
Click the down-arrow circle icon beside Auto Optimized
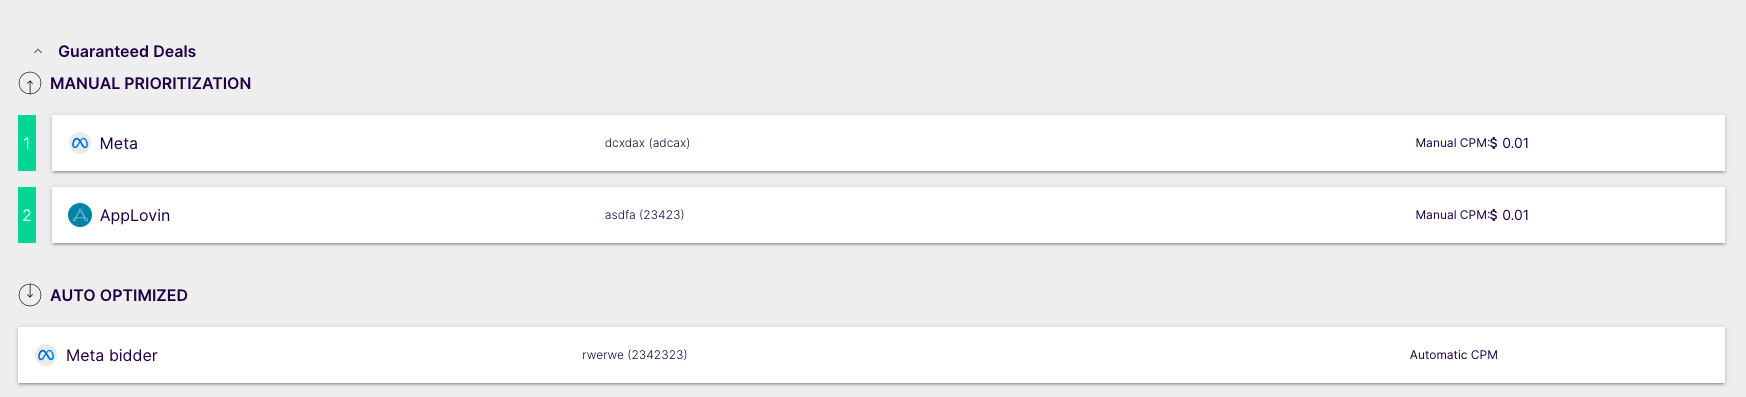30,295
